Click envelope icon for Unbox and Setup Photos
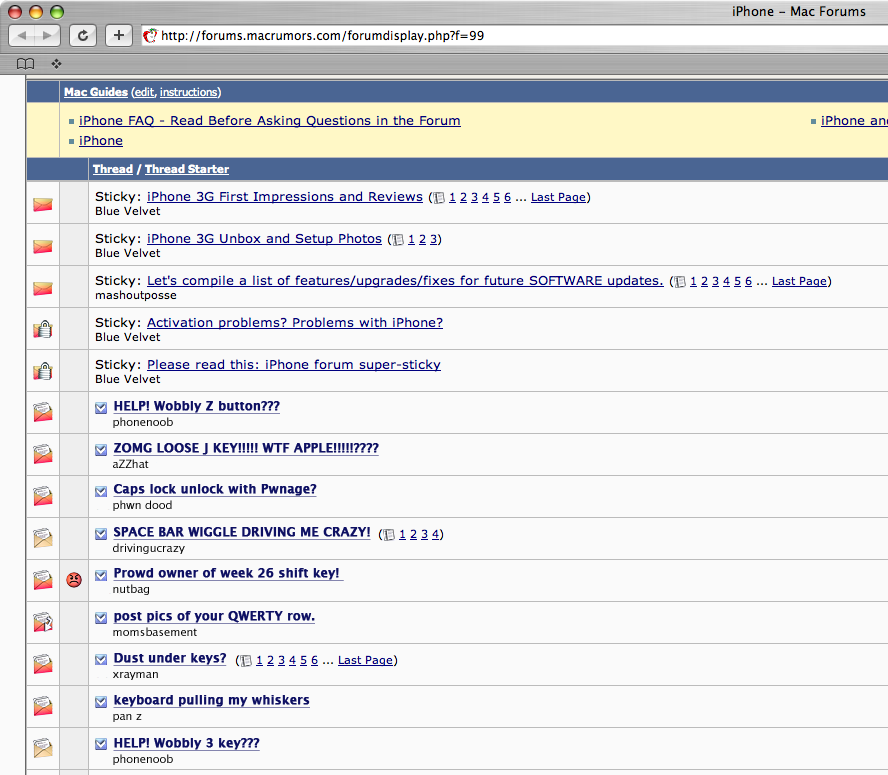The height and width of the screenshot is (775, 888). (42, 246)
